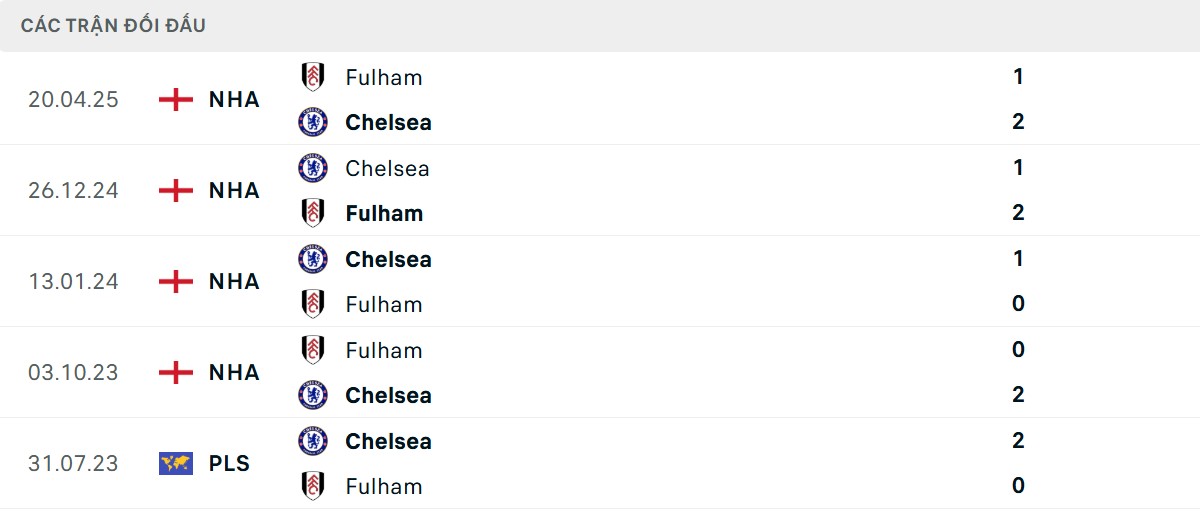Open NHA league label for 13.01.24 match
Screen dimensions: 1200x517
[x=234, y=282]
